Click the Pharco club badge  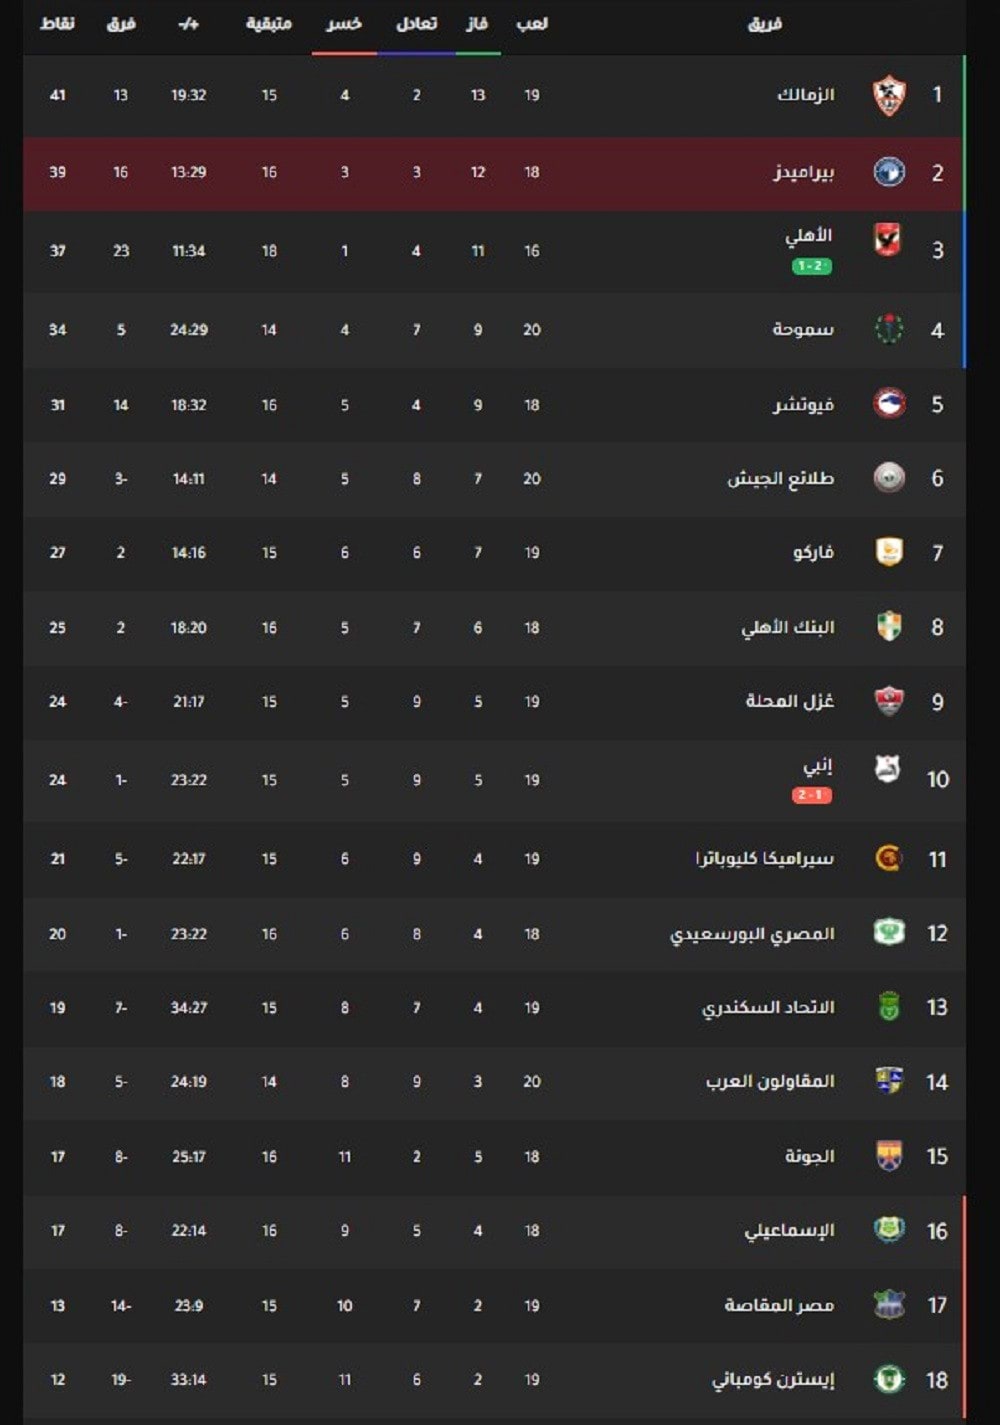tap(888, 552)
